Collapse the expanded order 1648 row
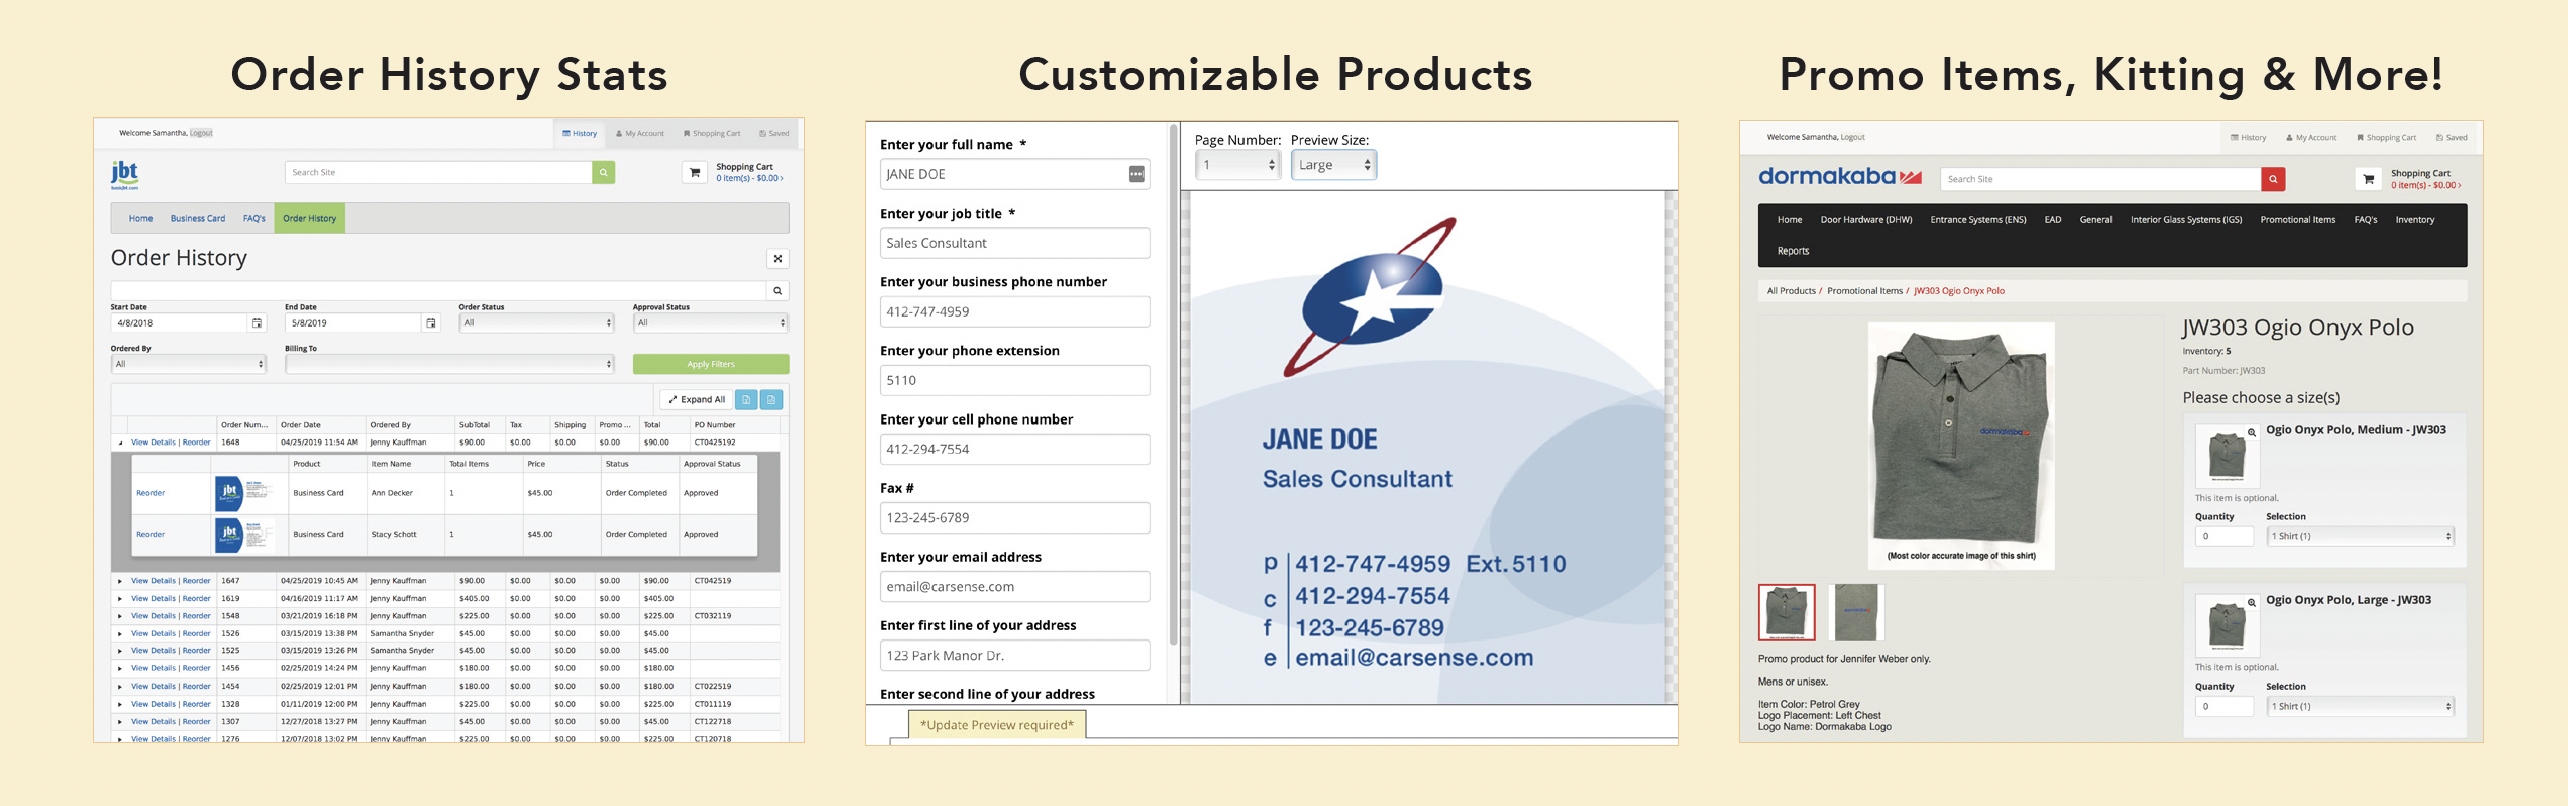2568x806 pixels. pos(120,443)
